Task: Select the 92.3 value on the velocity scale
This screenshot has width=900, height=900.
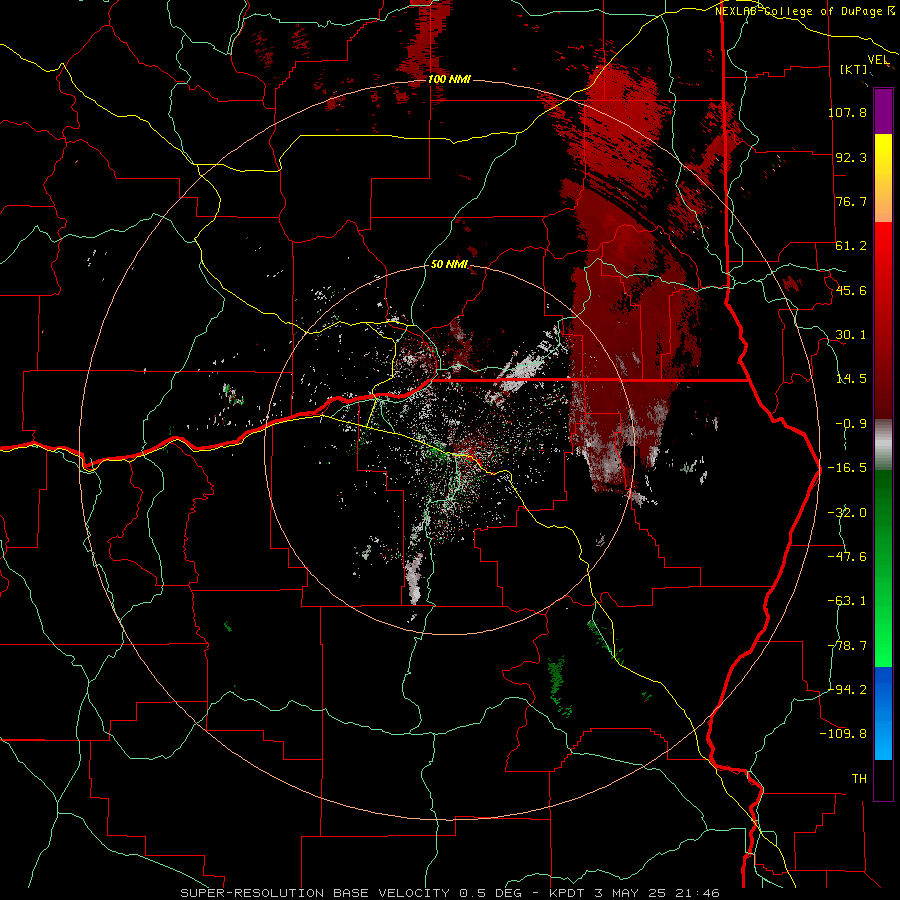Action: [851, 157]
